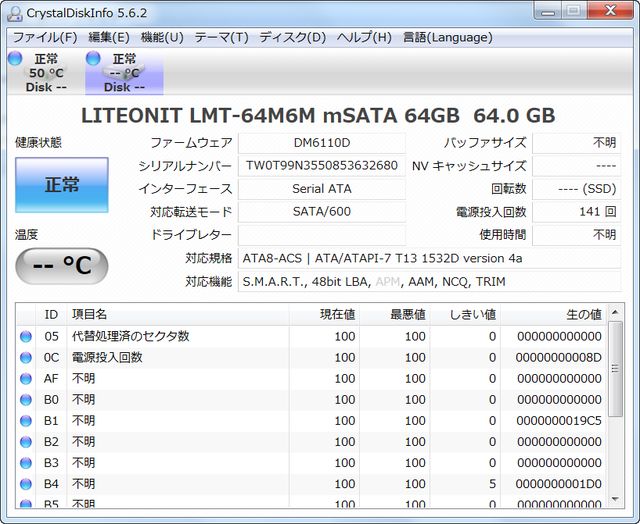The image size is (640, 524).
Task: Click the power-on count field 141 回
Action: coord(577,212)
